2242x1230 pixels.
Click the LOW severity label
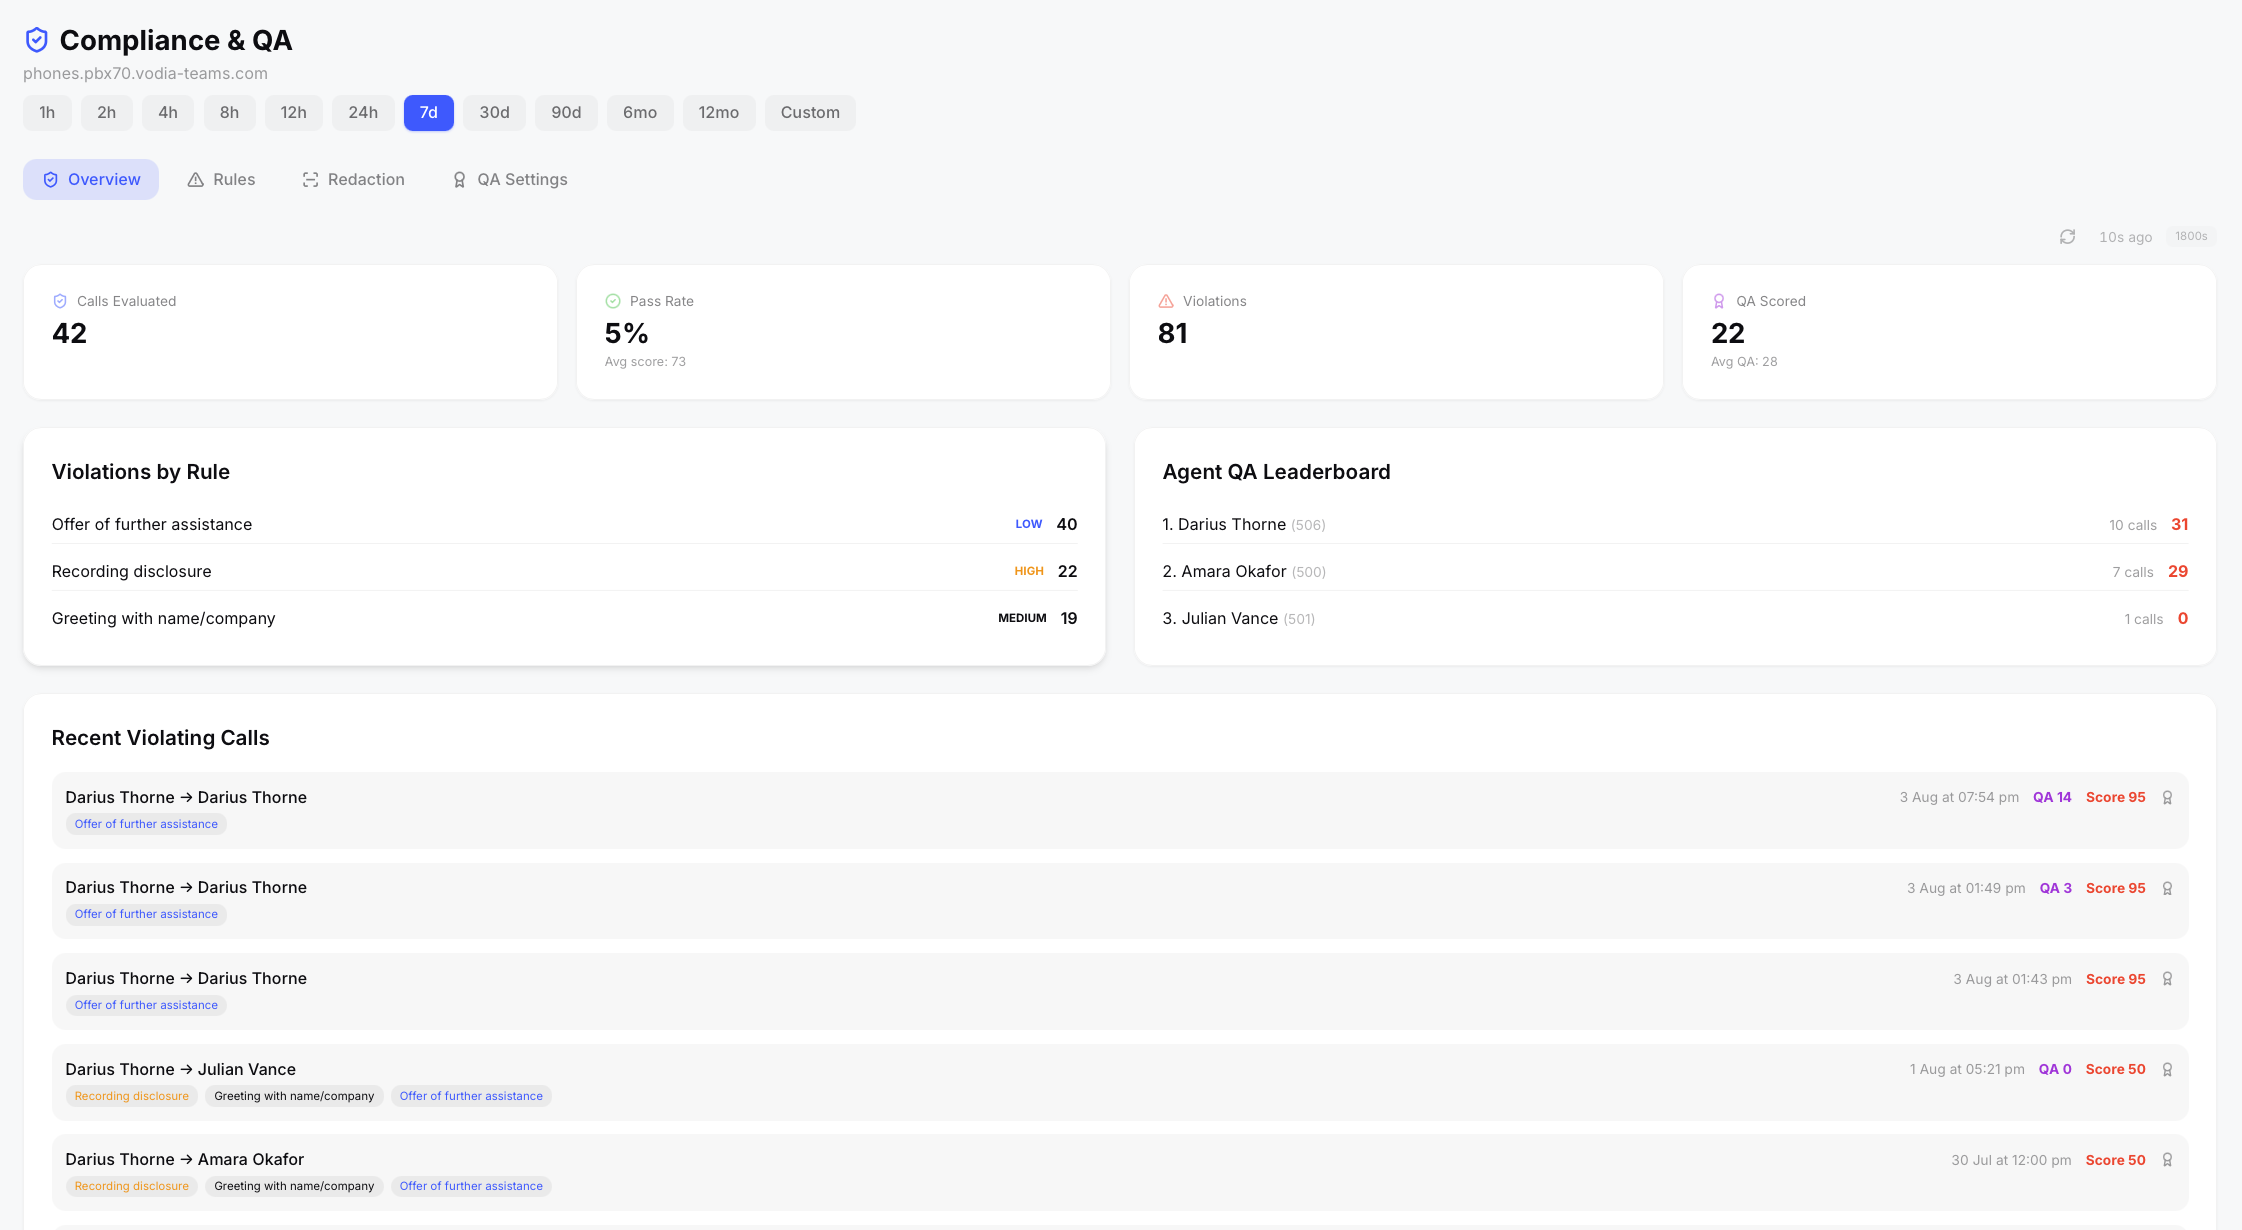click(x=1028, y=524)
